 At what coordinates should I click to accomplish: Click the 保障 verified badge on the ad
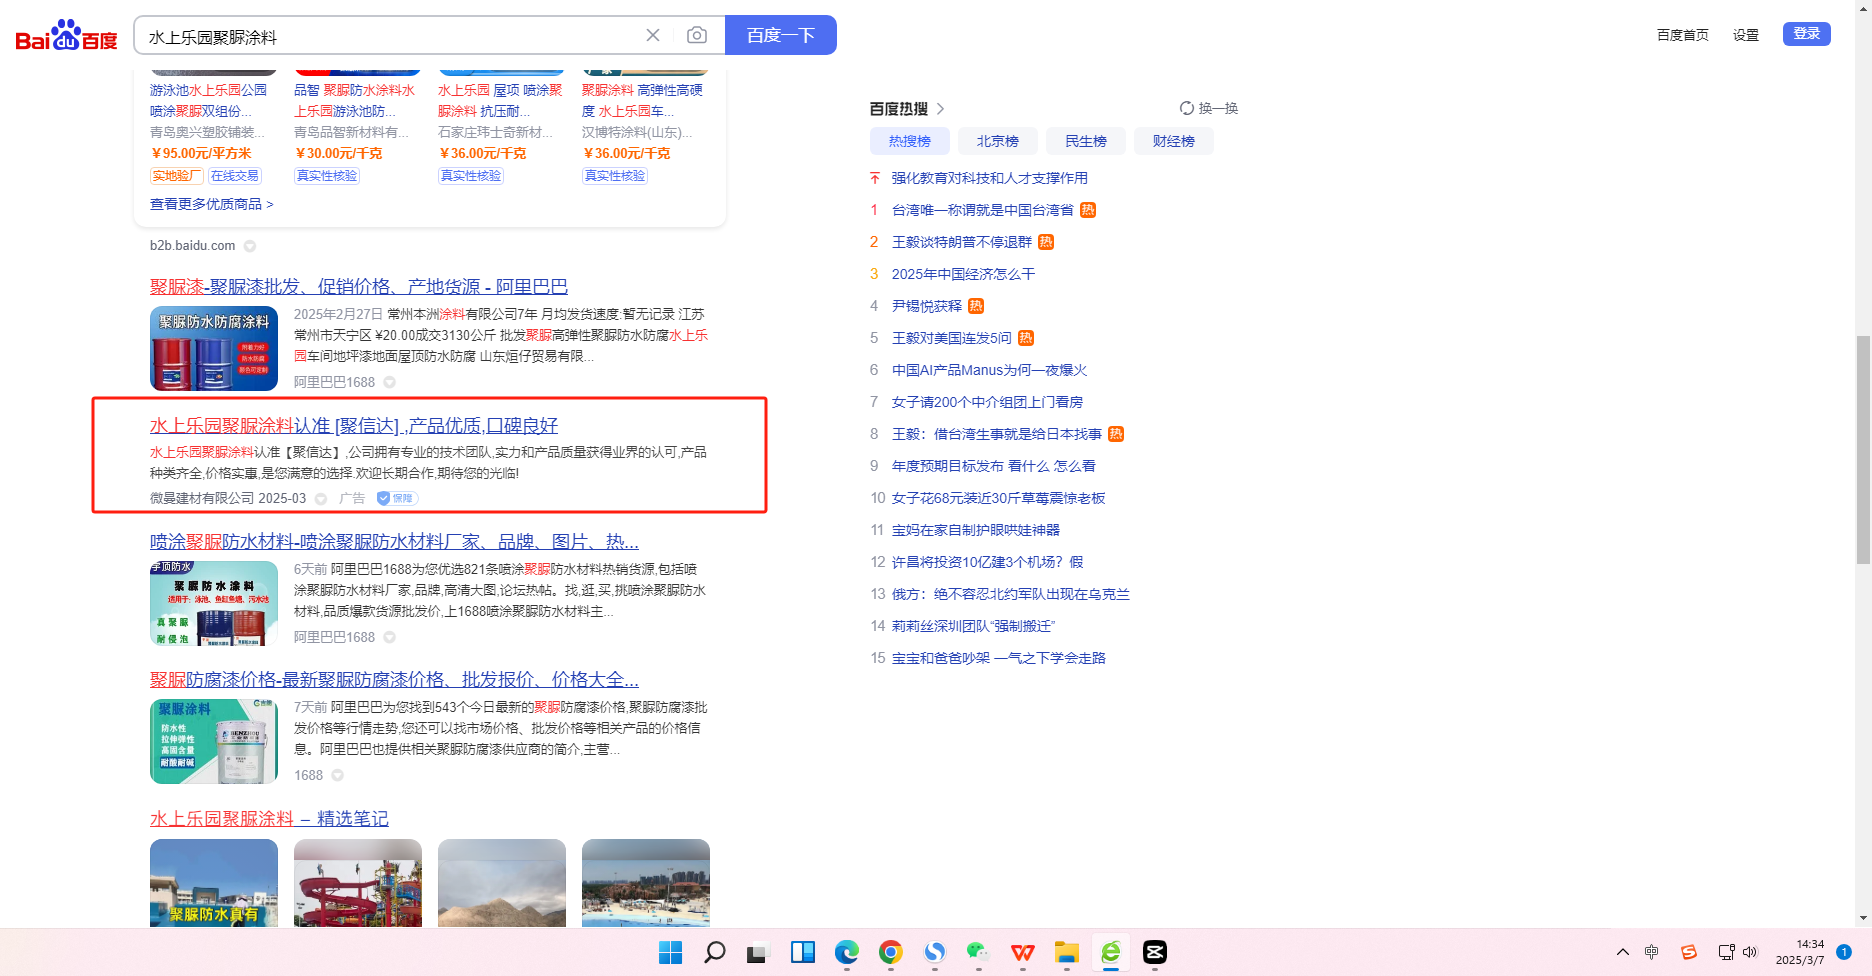tap(397, 498)
